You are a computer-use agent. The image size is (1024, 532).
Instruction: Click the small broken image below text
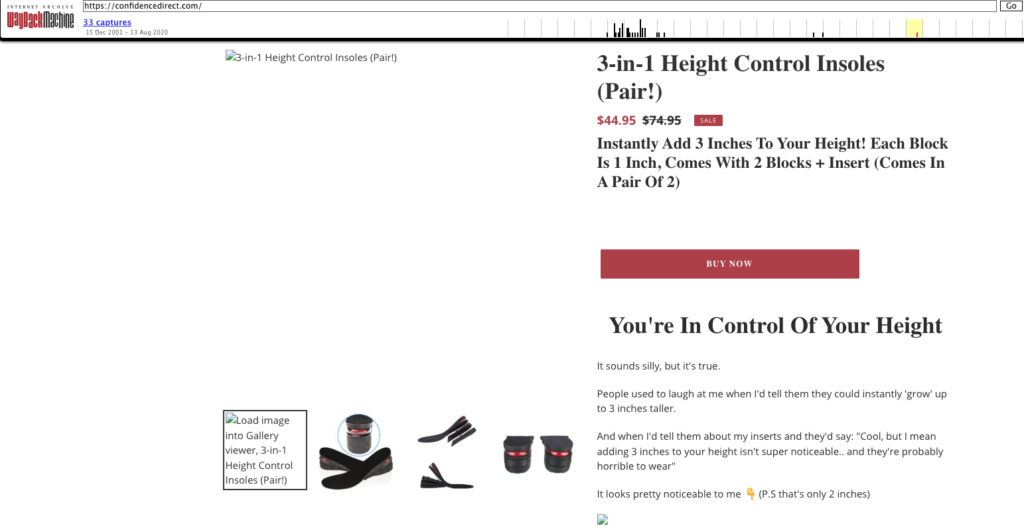coord(602,520)
